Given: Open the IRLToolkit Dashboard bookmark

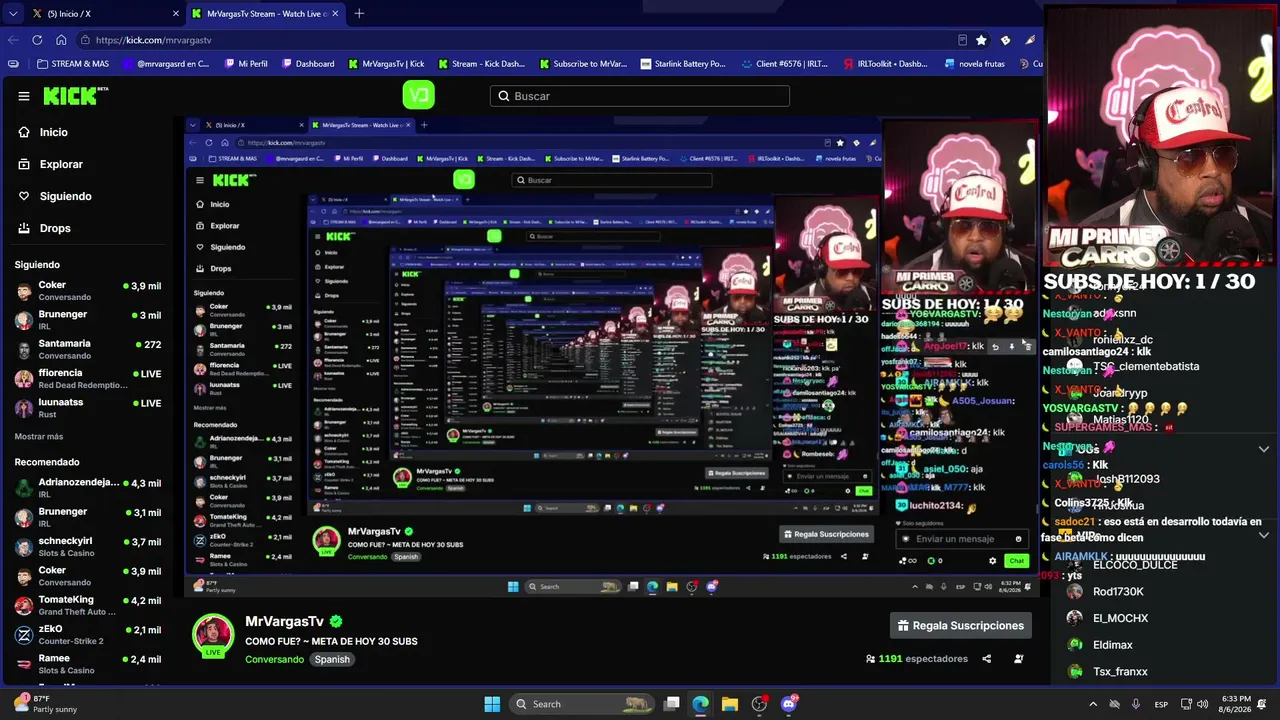Looking at the screenshot, I should 886,64.
